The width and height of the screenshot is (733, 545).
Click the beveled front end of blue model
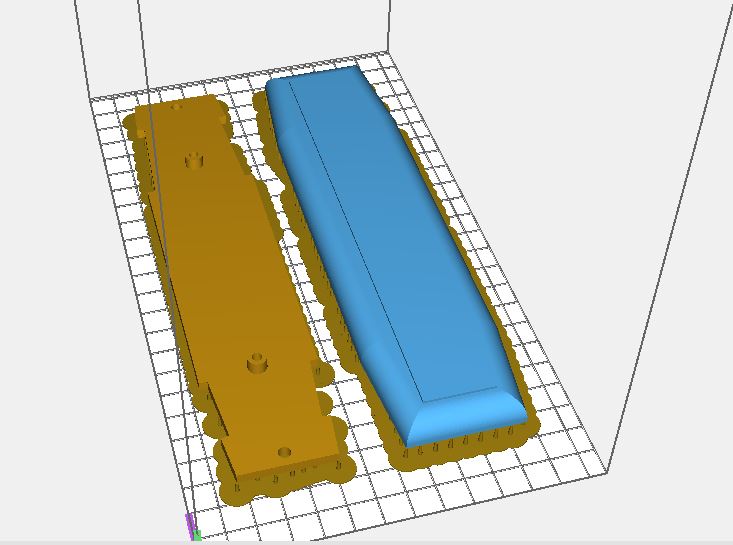pyautogui.click(x=468, y=414)
